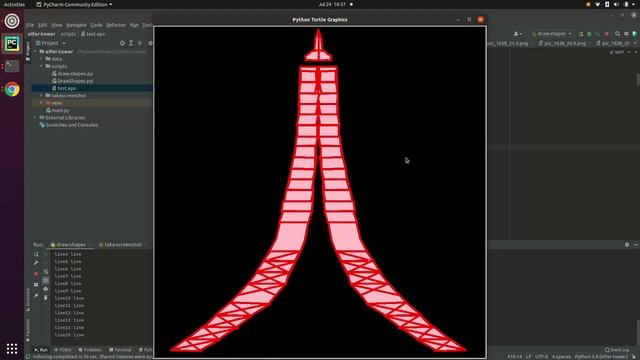Open the View menu
This screenshot has height=360, width=640.
[x=57, y=25]
